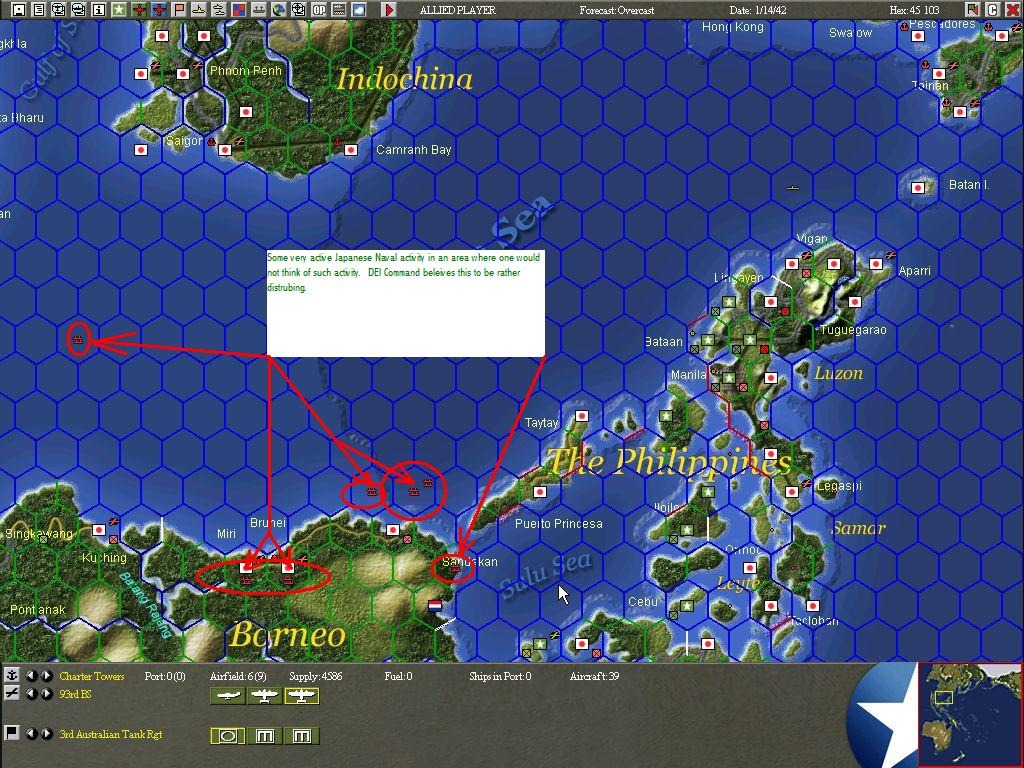Click the double yellow ship silhouette icon

[x=219, y=9]
